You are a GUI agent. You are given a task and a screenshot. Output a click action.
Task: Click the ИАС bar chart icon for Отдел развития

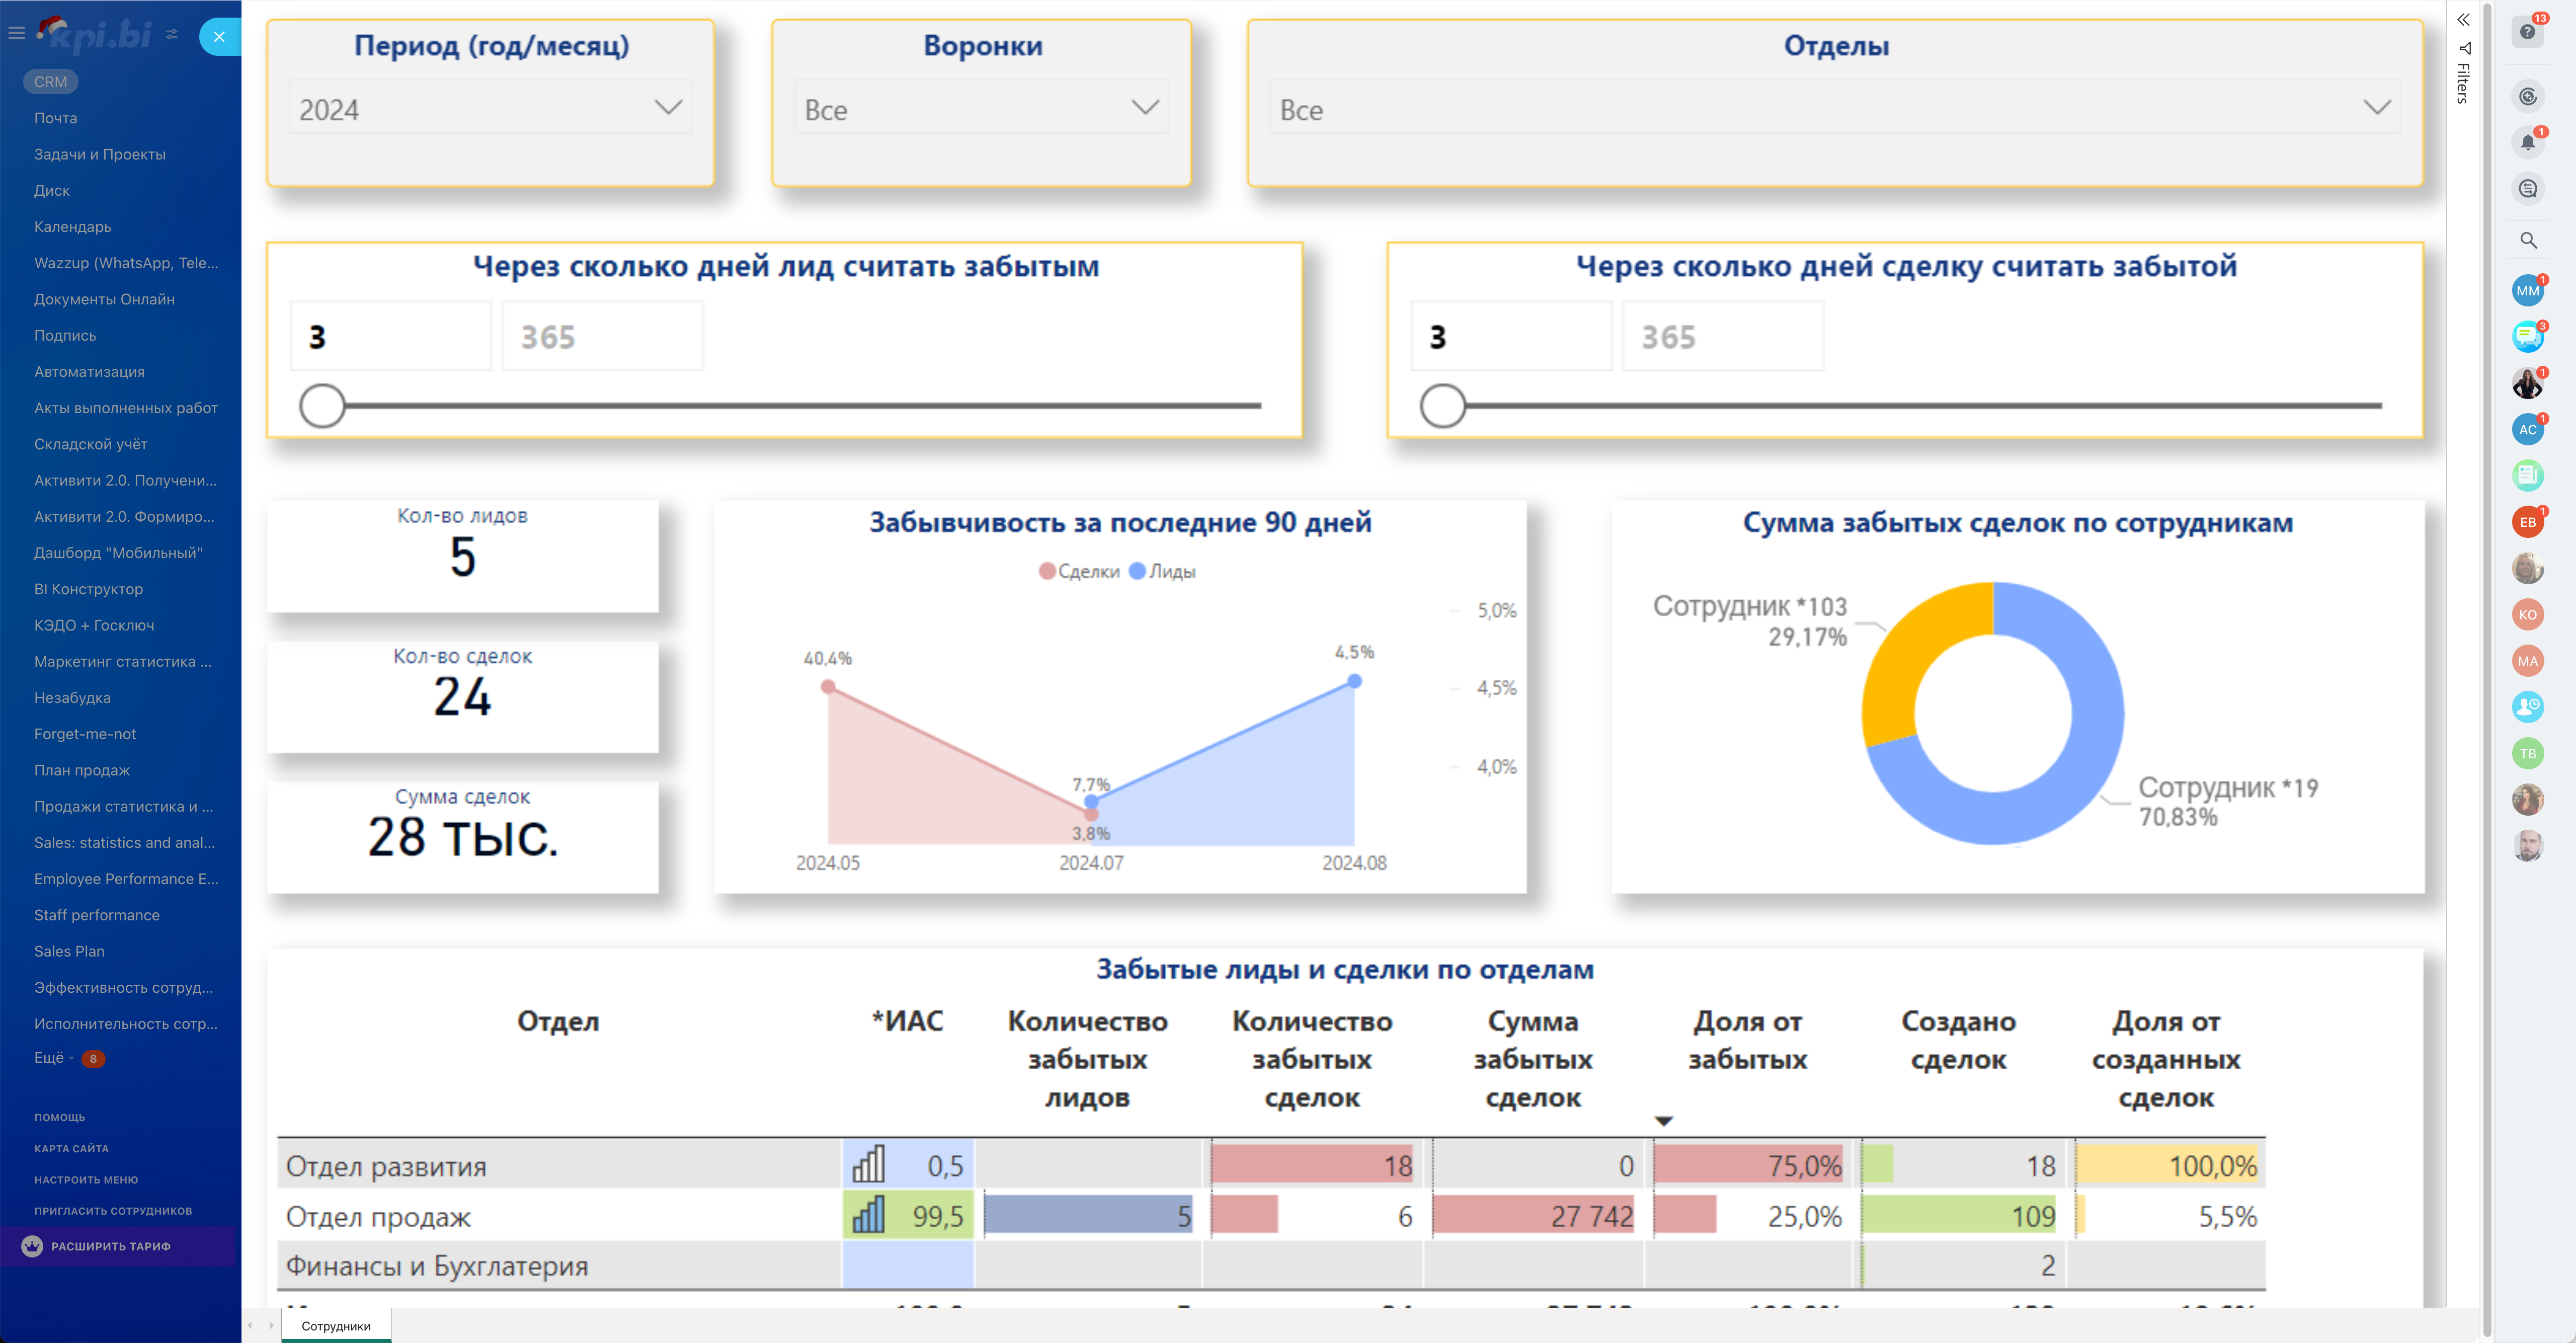point(868,1165)
